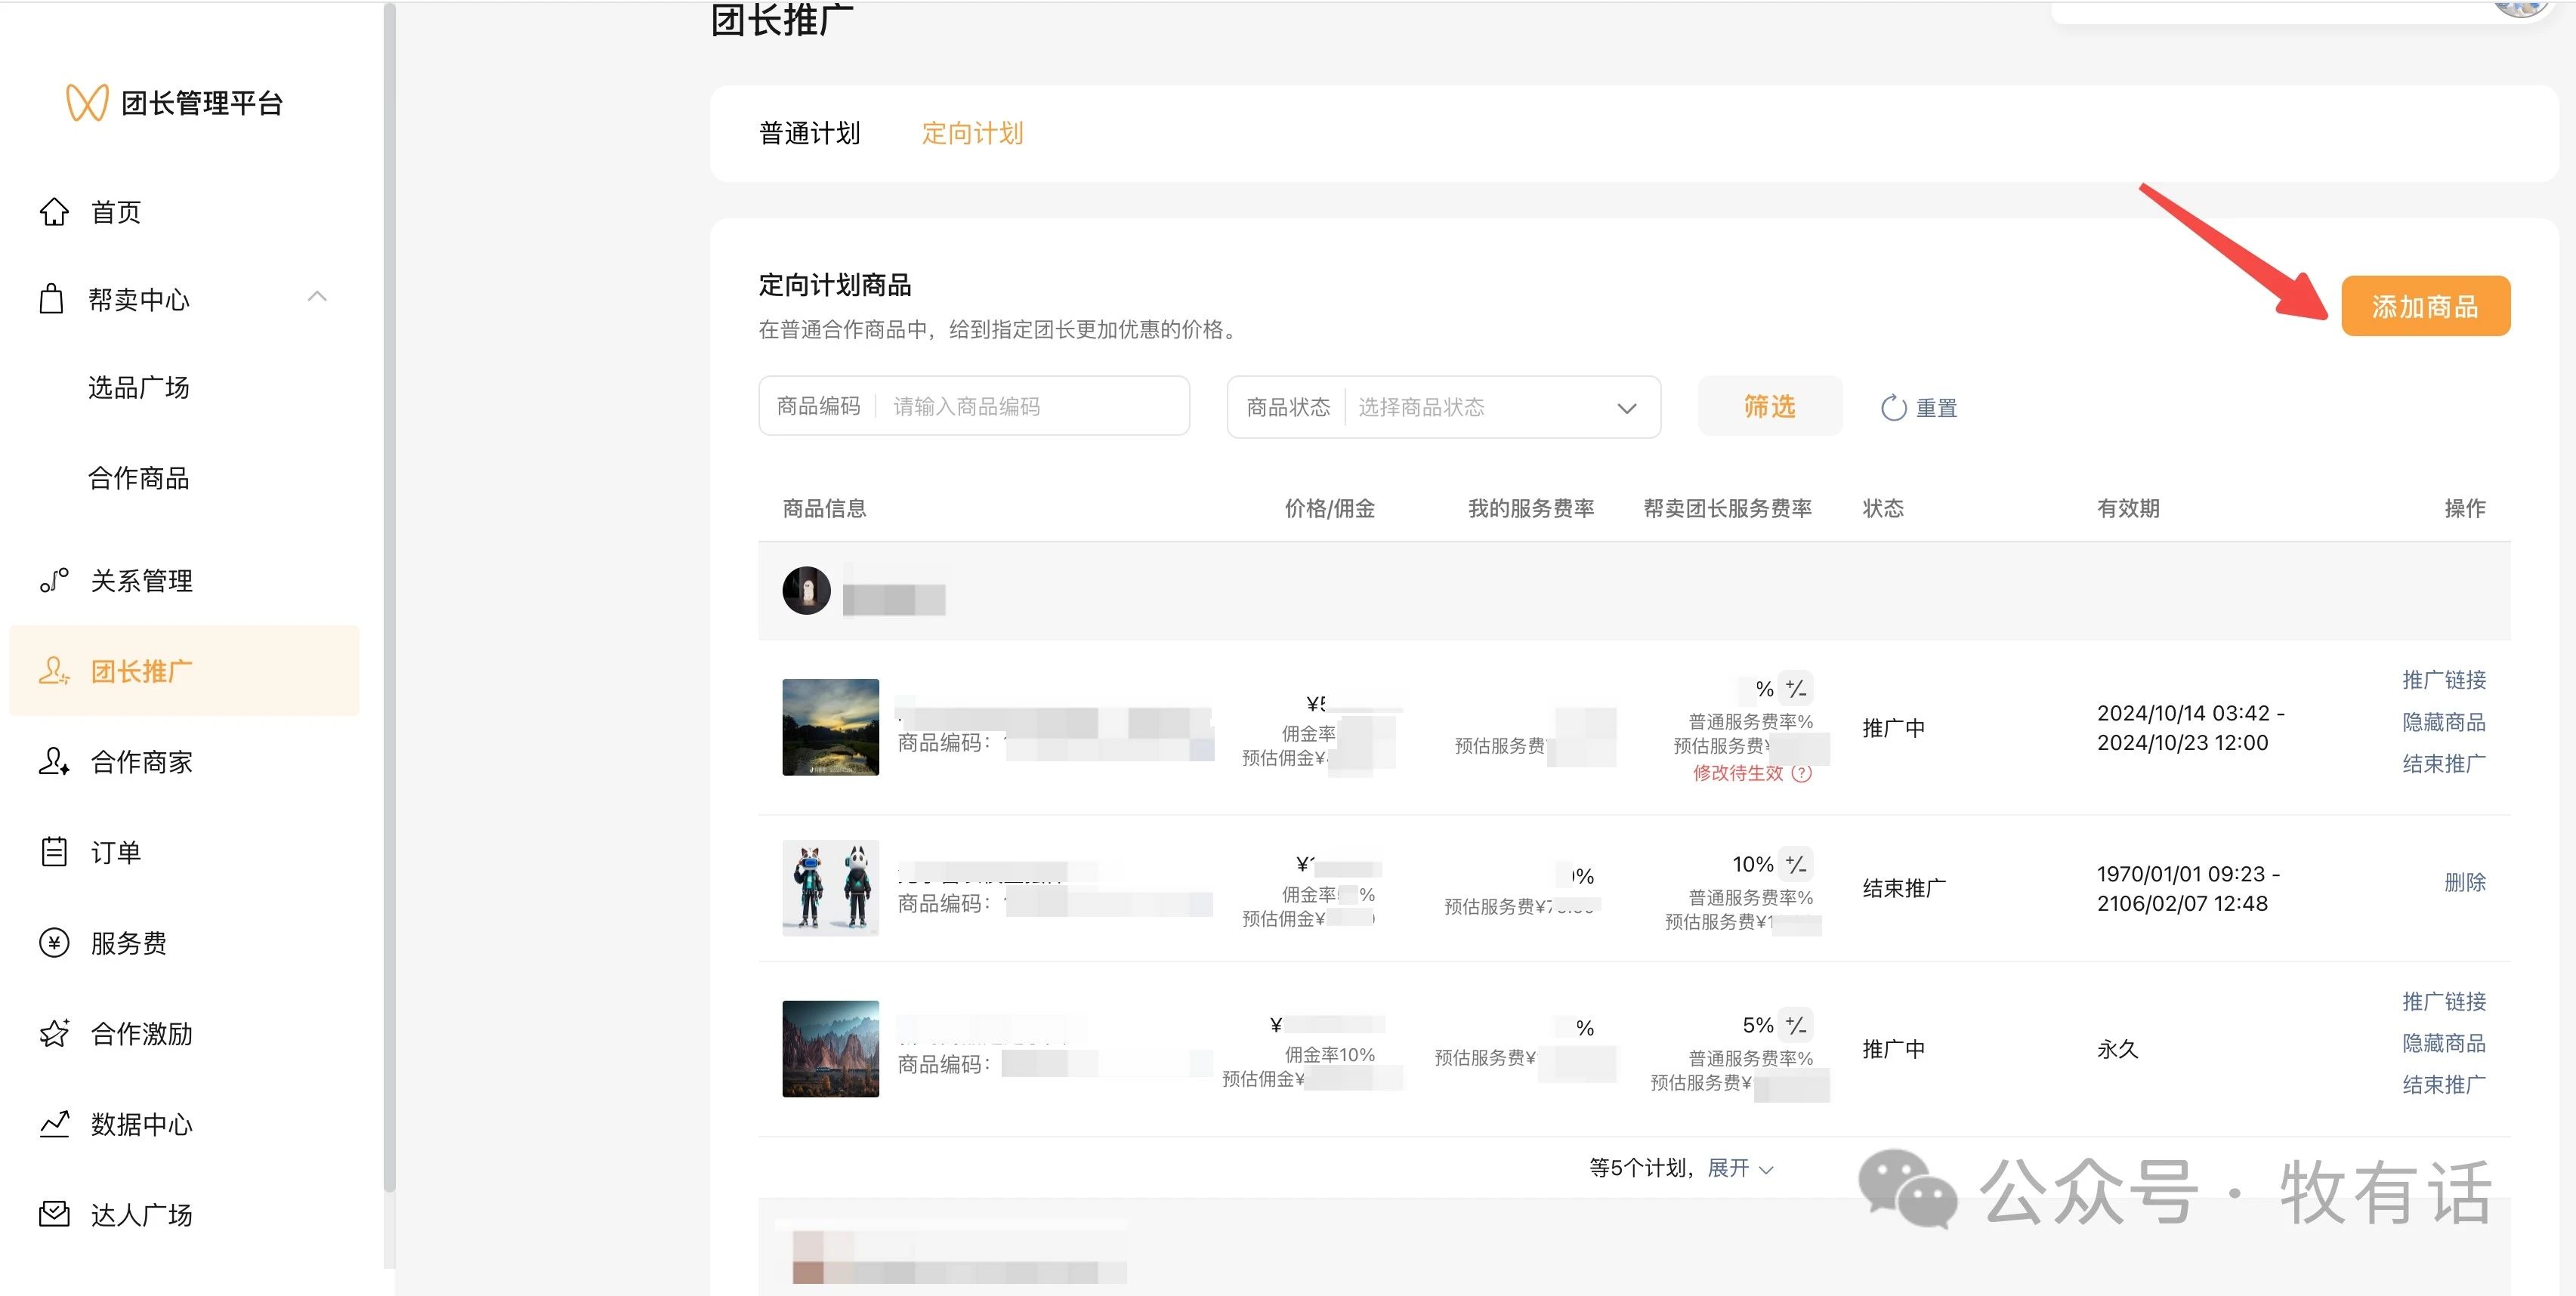
Task: Click 推广链接 in the 2024/10/14 row
Action: click(2443, 680)
